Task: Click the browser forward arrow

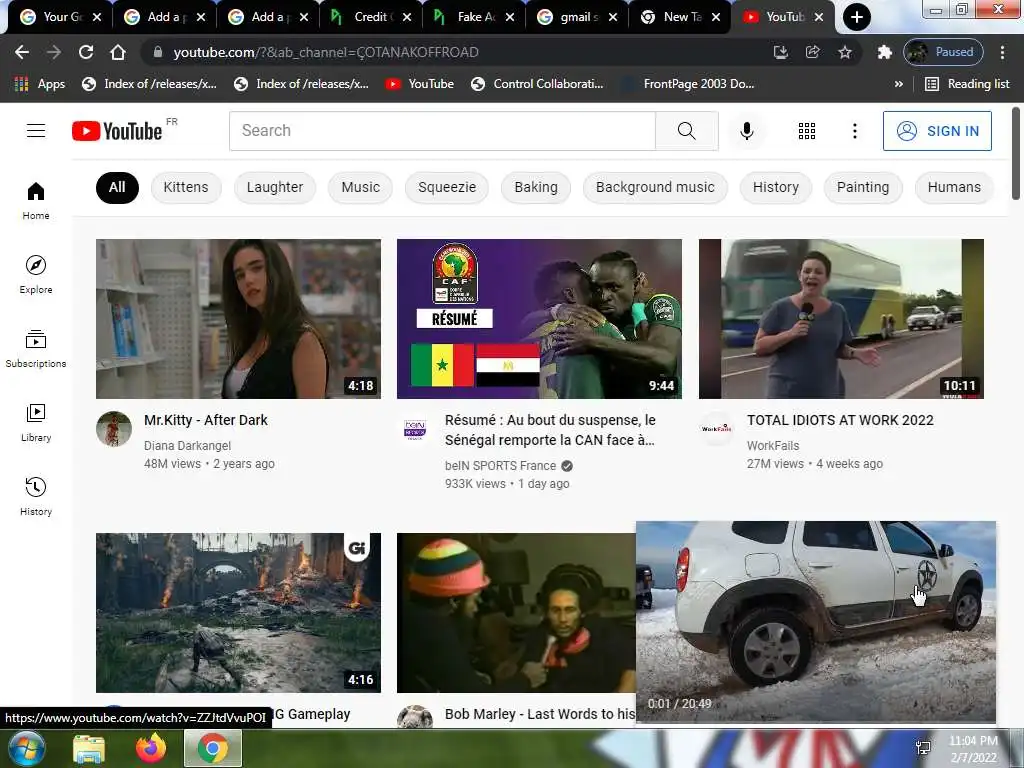Action: 54,52
